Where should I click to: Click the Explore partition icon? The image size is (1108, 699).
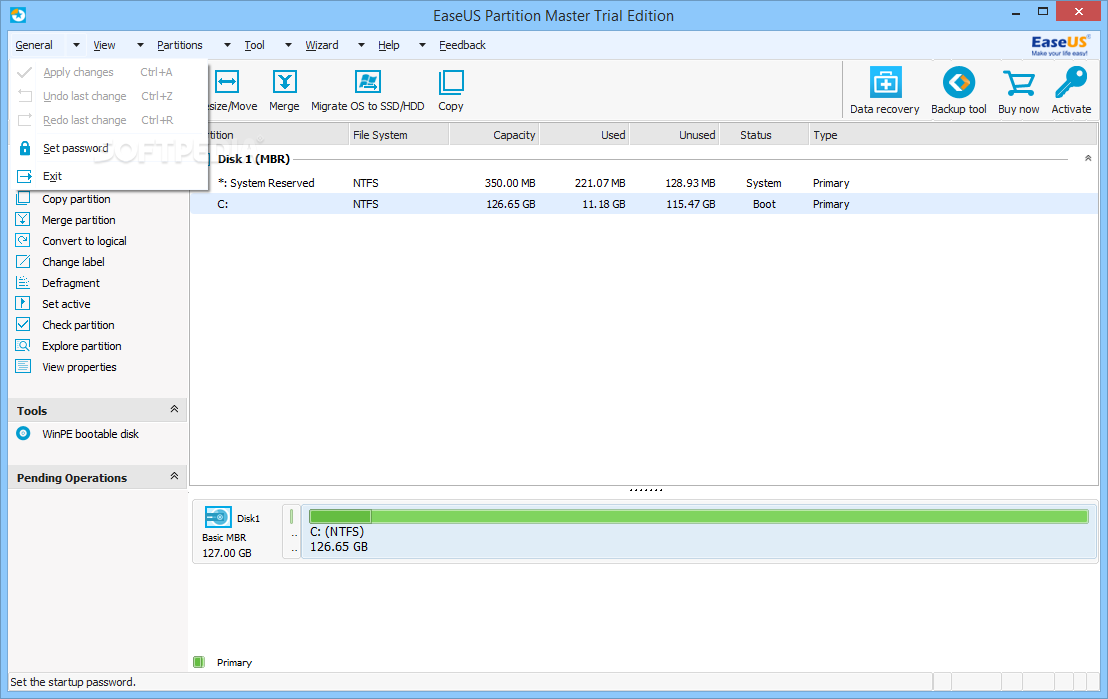23,346
